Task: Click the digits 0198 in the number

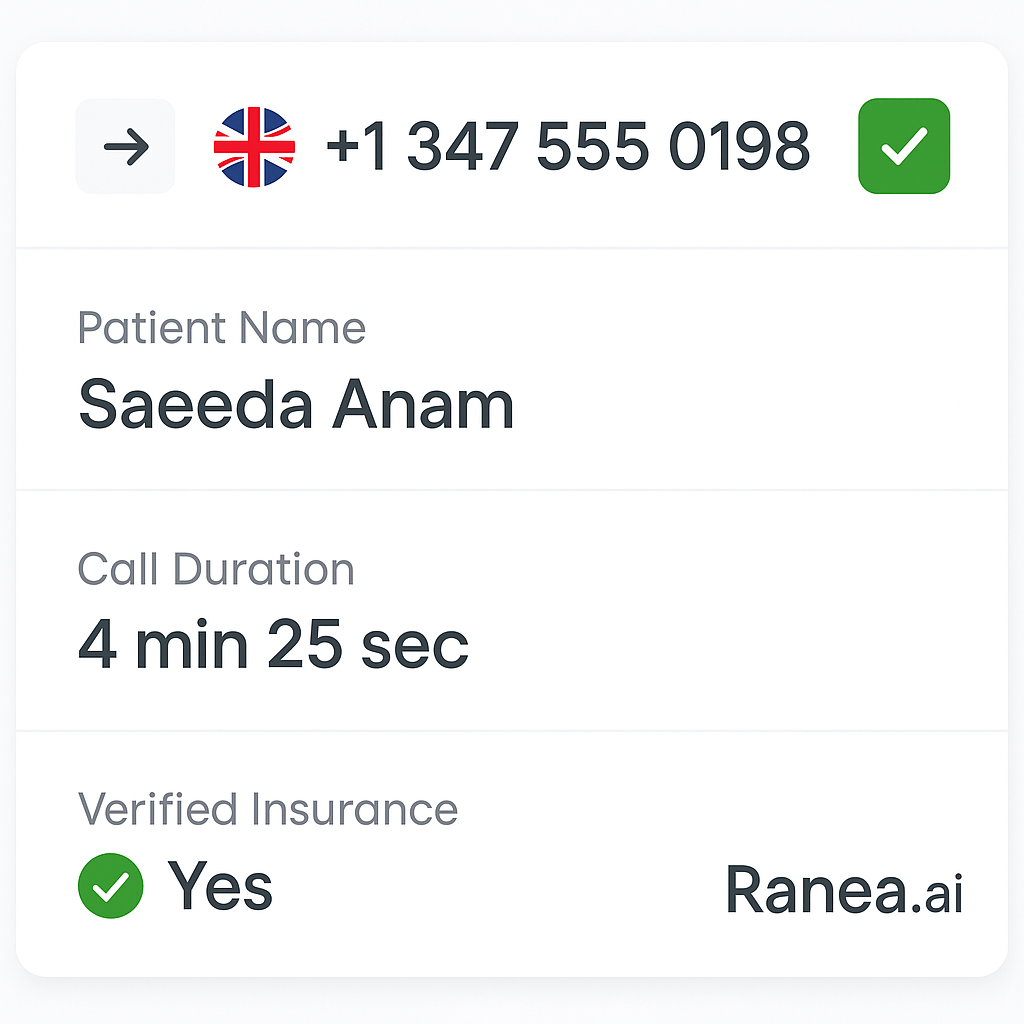Action: tap(740, 146)
